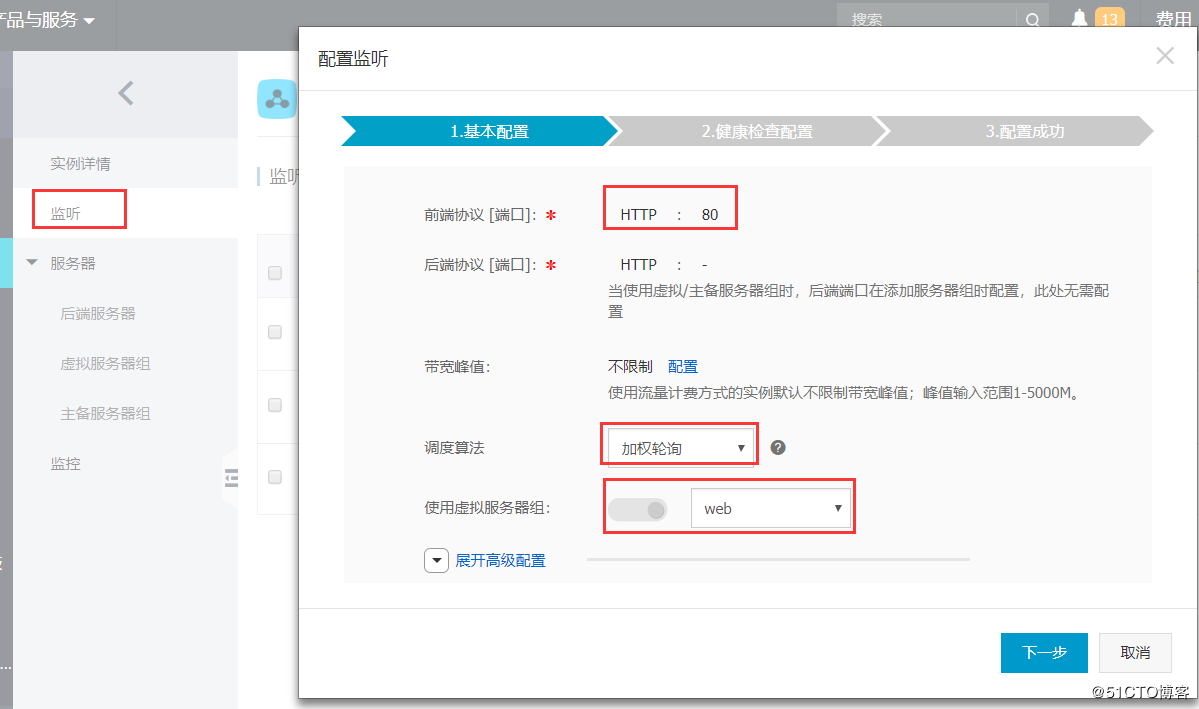Click the 费用 menu in the top bar
This screenshot has height=709, width=1199.
pyautogui.click(x=1171, y=18)
